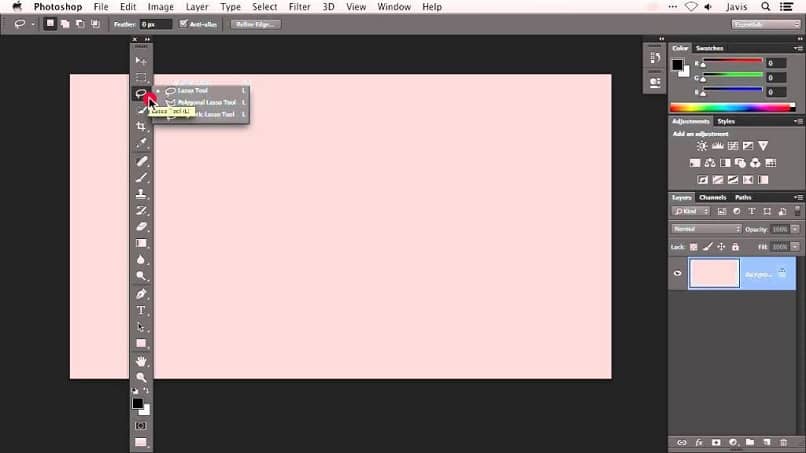Viewport: 806px width, 453px height.
Task: Select the Zoom tool in toolbar
Action: tap(141, 378)
